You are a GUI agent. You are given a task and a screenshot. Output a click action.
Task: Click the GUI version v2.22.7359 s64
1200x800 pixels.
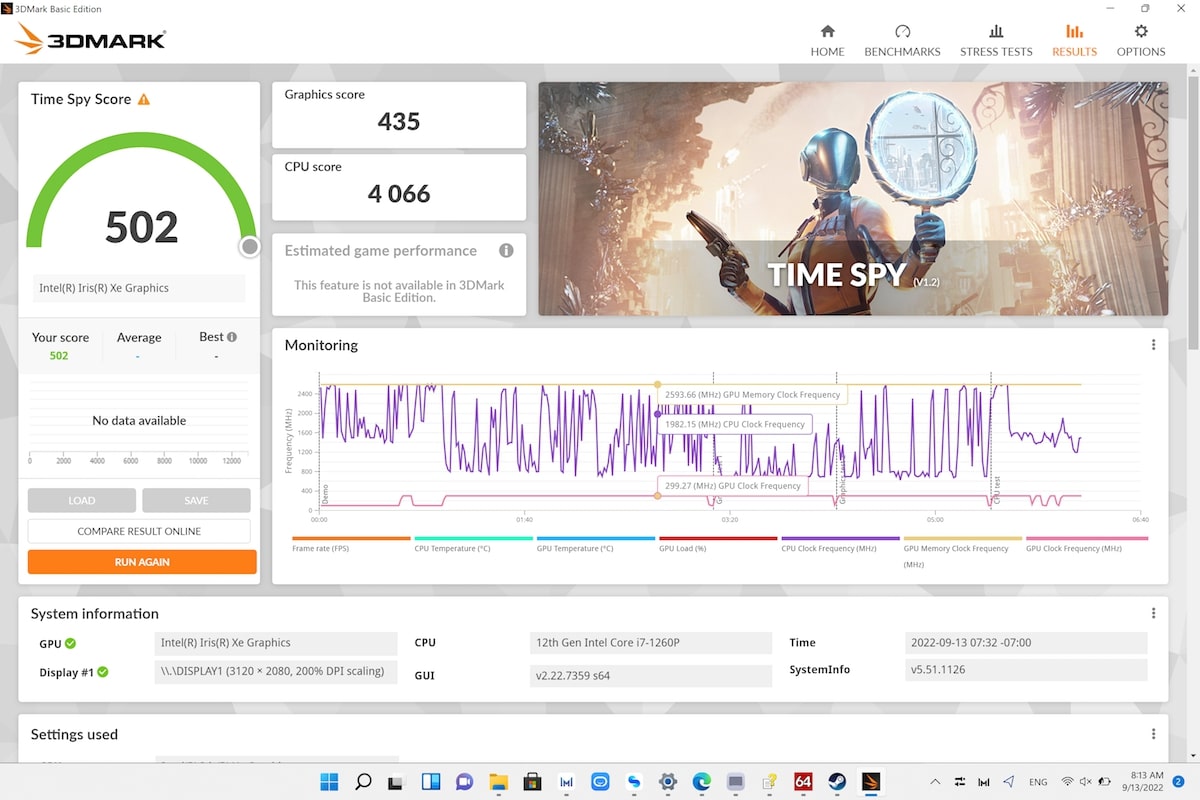[x=650, y=675]
